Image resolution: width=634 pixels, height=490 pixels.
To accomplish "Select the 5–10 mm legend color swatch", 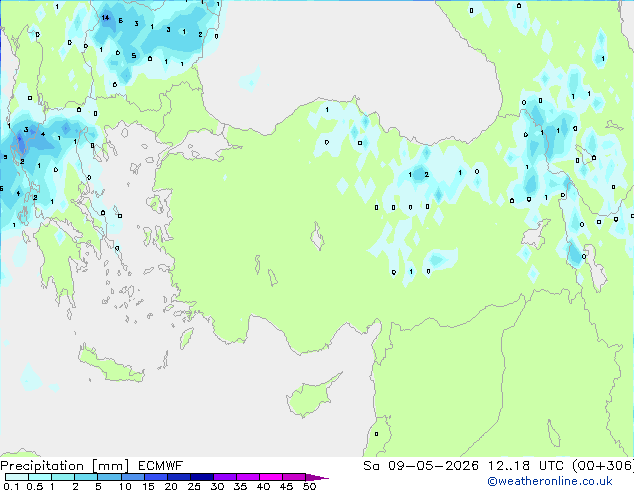I will [109, 477].
